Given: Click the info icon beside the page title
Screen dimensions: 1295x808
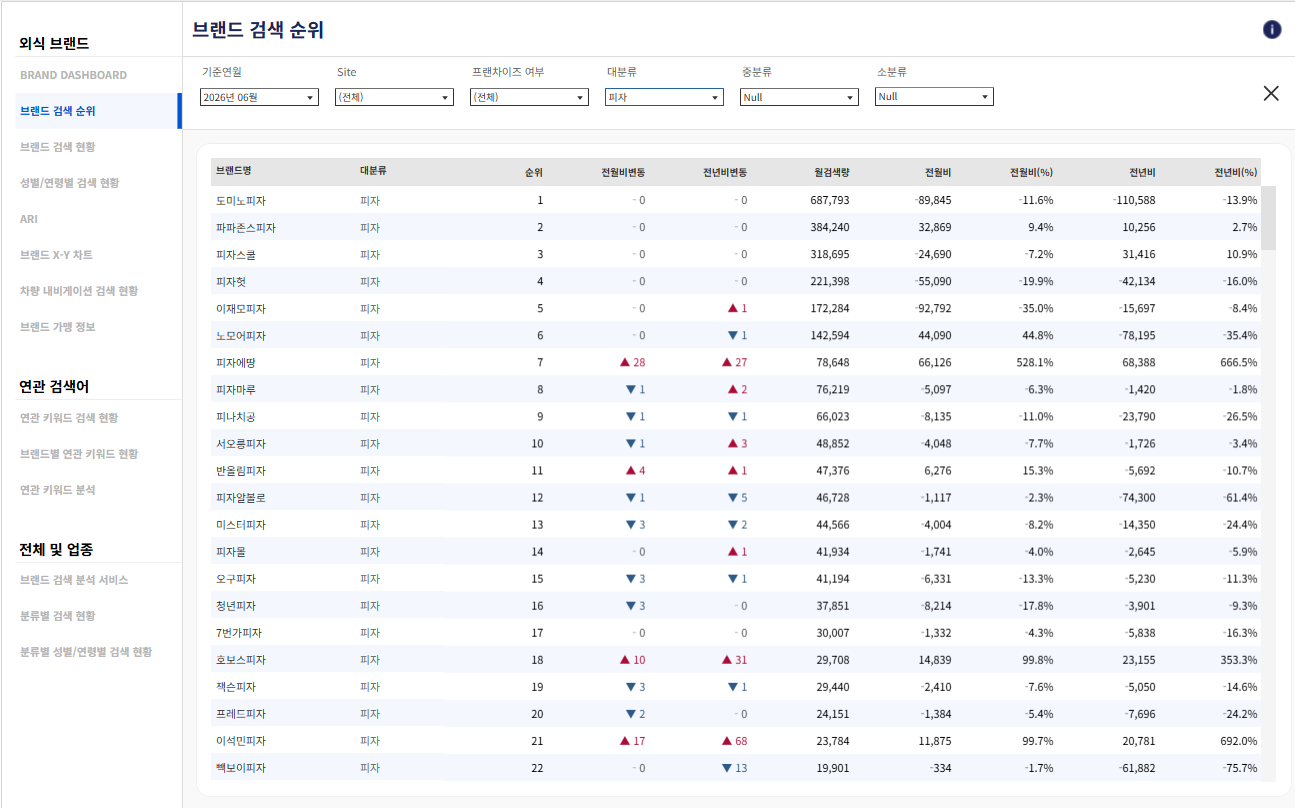Looking at the screenshot, I should pyautogui.click(x=1272, y=30).
